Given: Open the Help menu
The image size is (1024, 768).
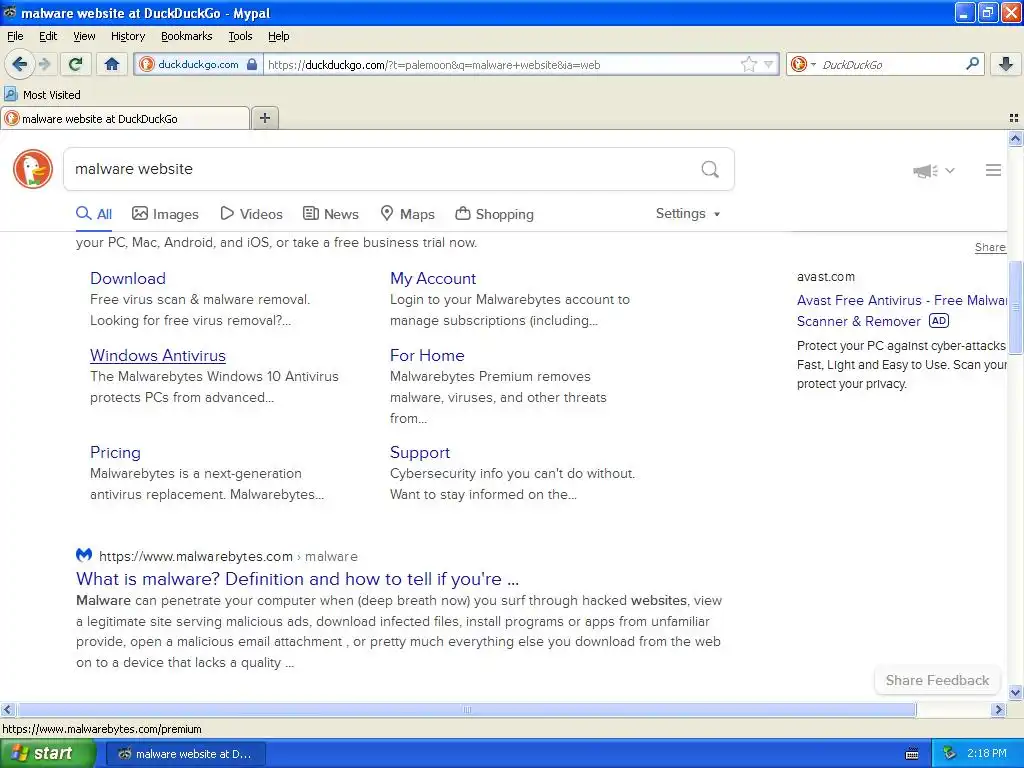Looking at the screenshot, I should point(278,36).
